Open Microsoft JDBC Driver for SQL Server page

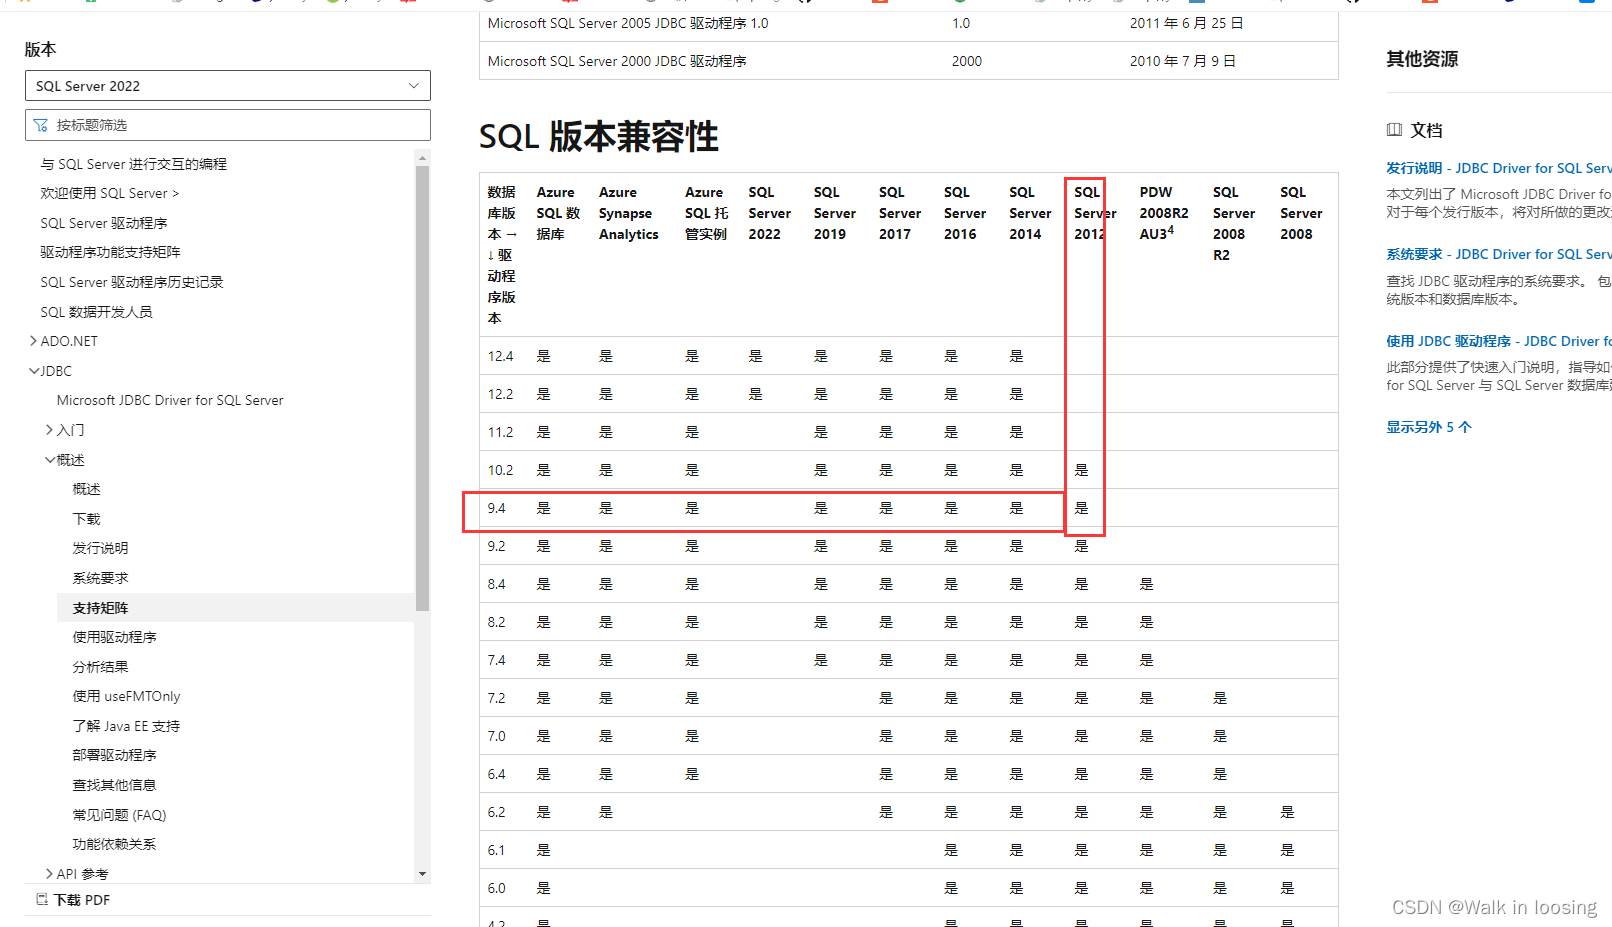170,400
